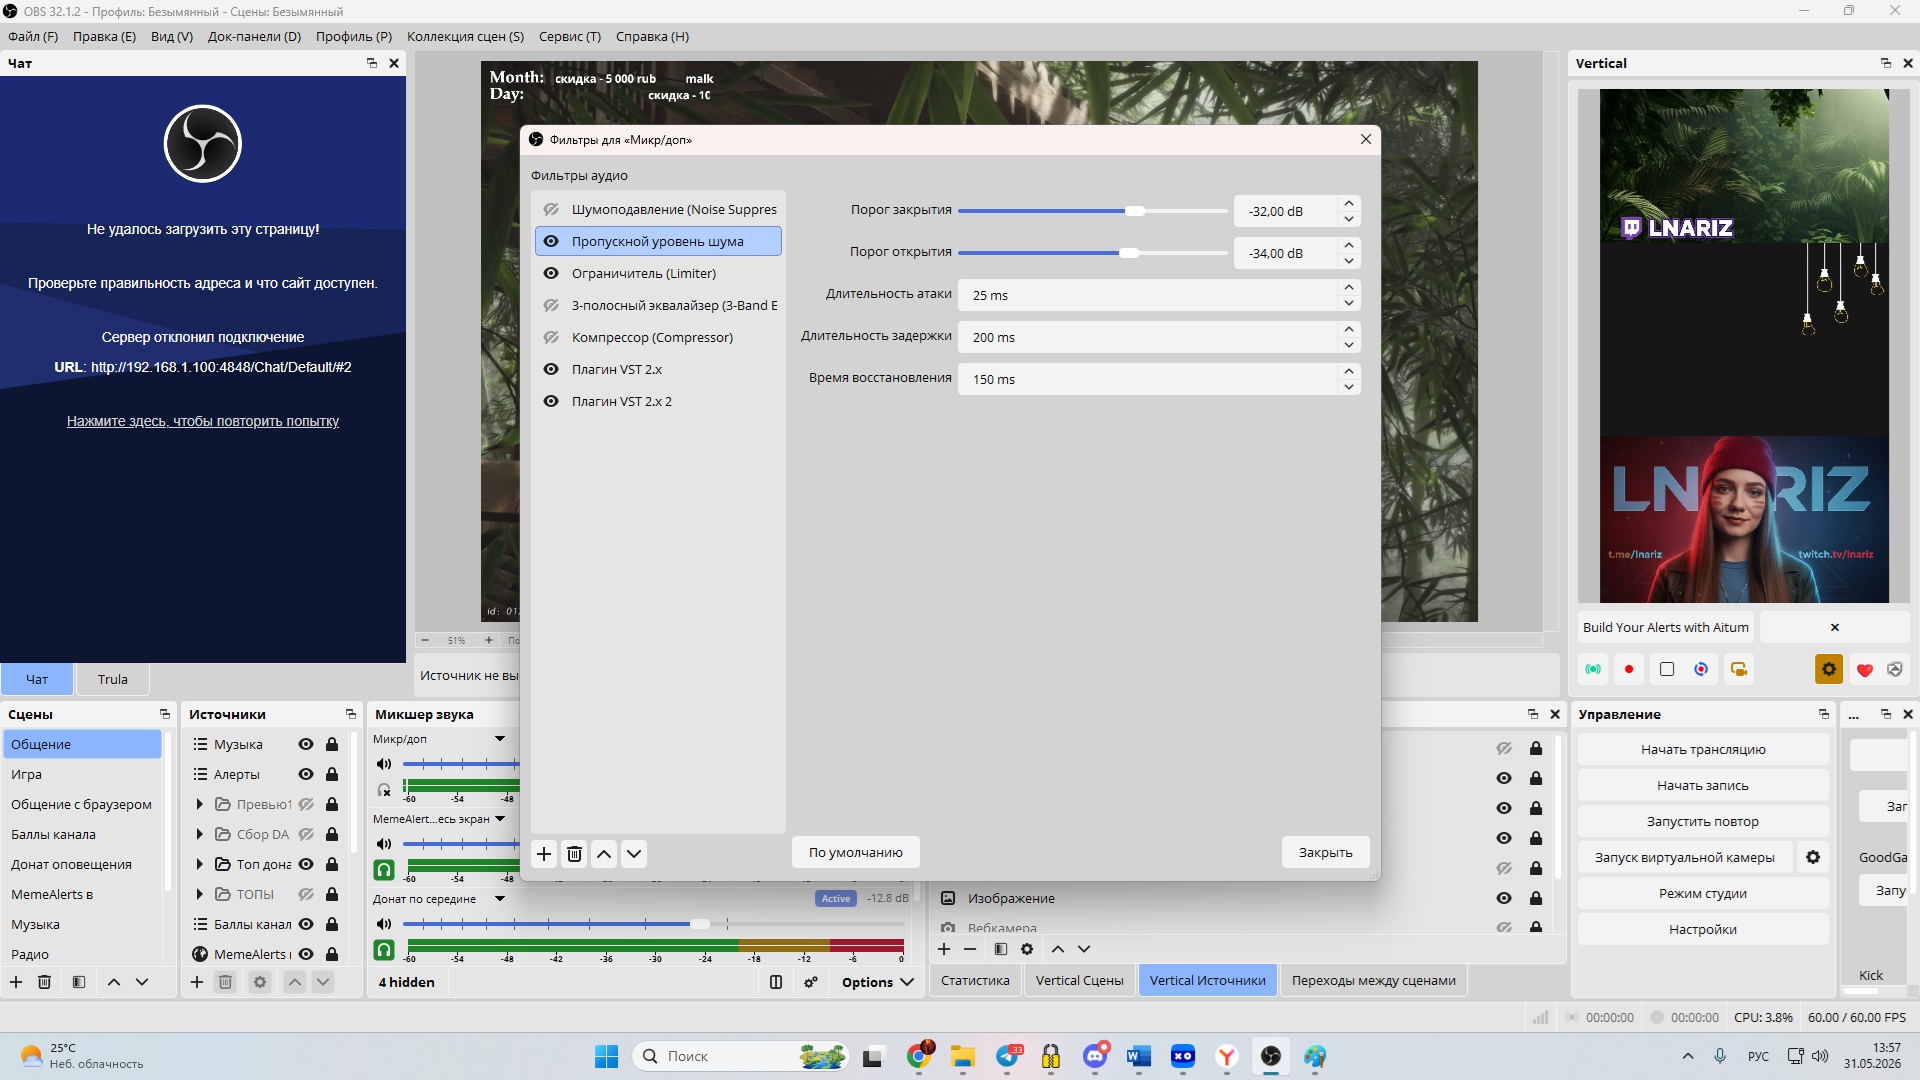Open source properties gear in Источники panel
The image size is (1920, 1080).
pyautogui.click(x=260, y=982)
